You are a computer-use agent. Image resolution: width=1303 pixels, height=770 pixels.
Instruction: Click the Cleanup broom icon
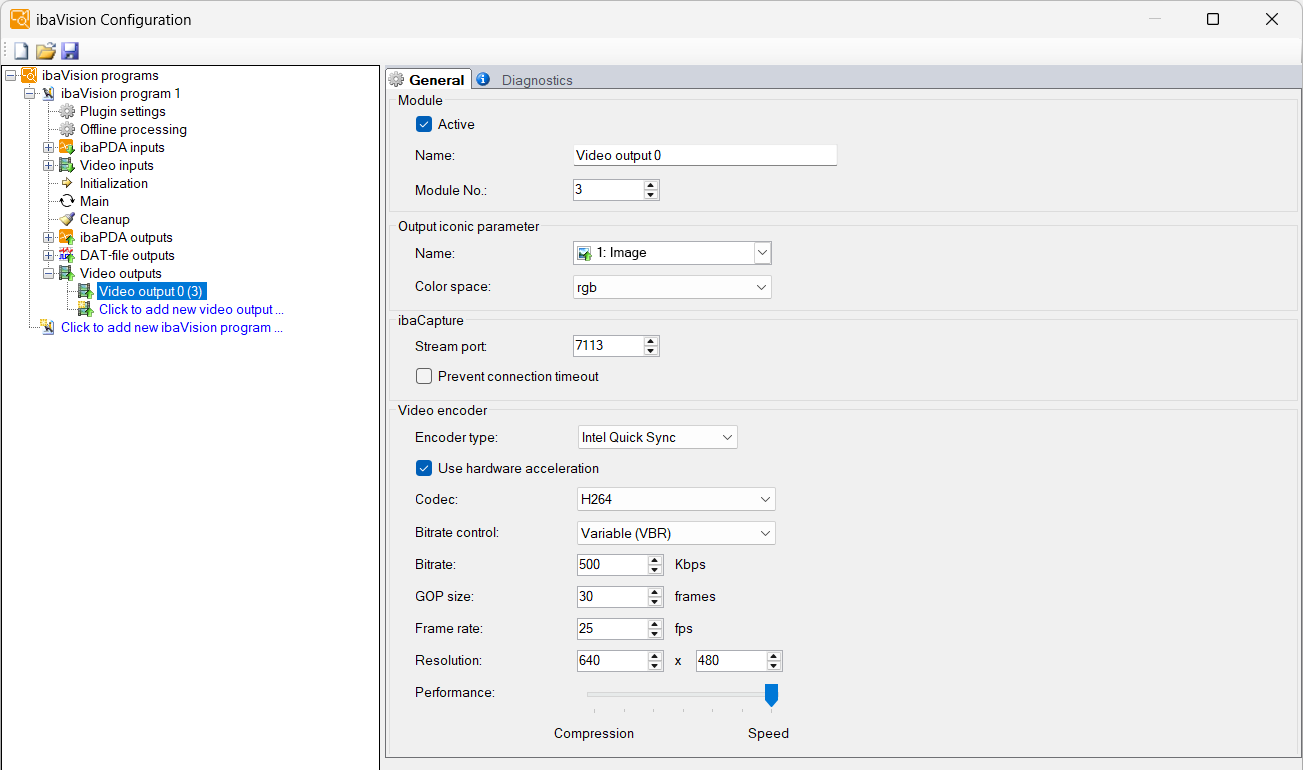tap(67, 219)
